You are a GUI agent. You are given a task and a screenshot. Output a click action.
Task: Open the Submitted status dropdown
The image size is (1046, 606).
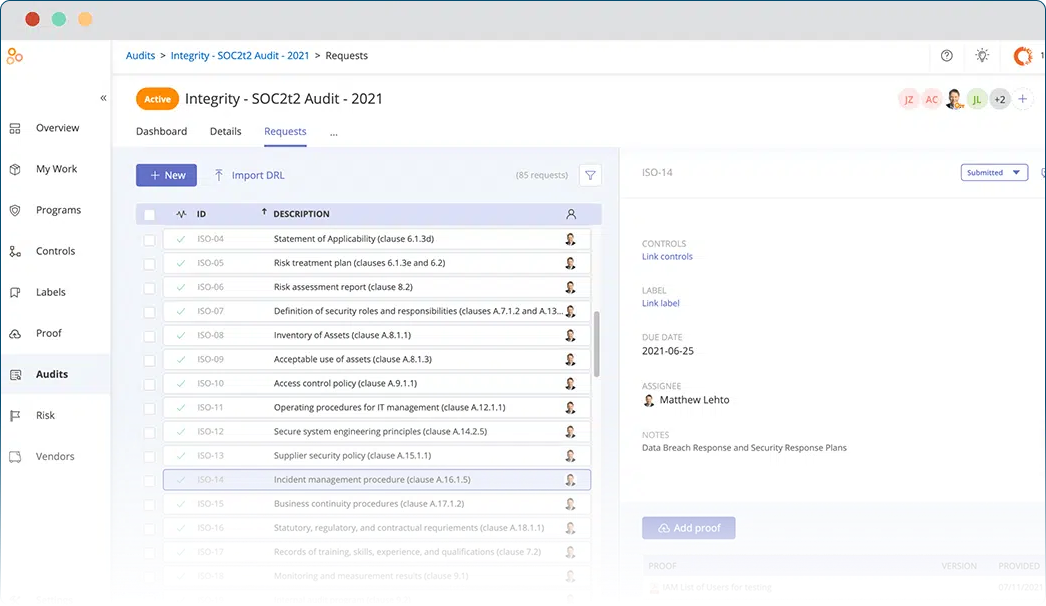993,173
